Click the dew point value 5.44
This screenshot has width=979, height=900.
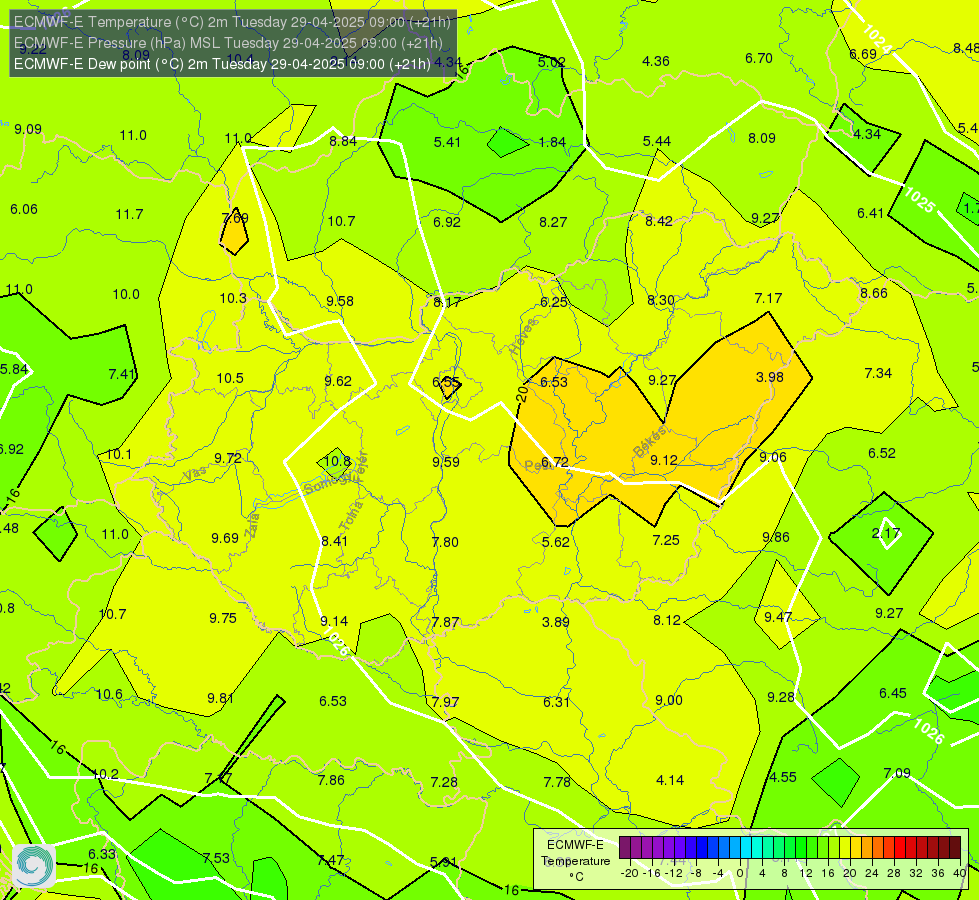click(657, 141)
